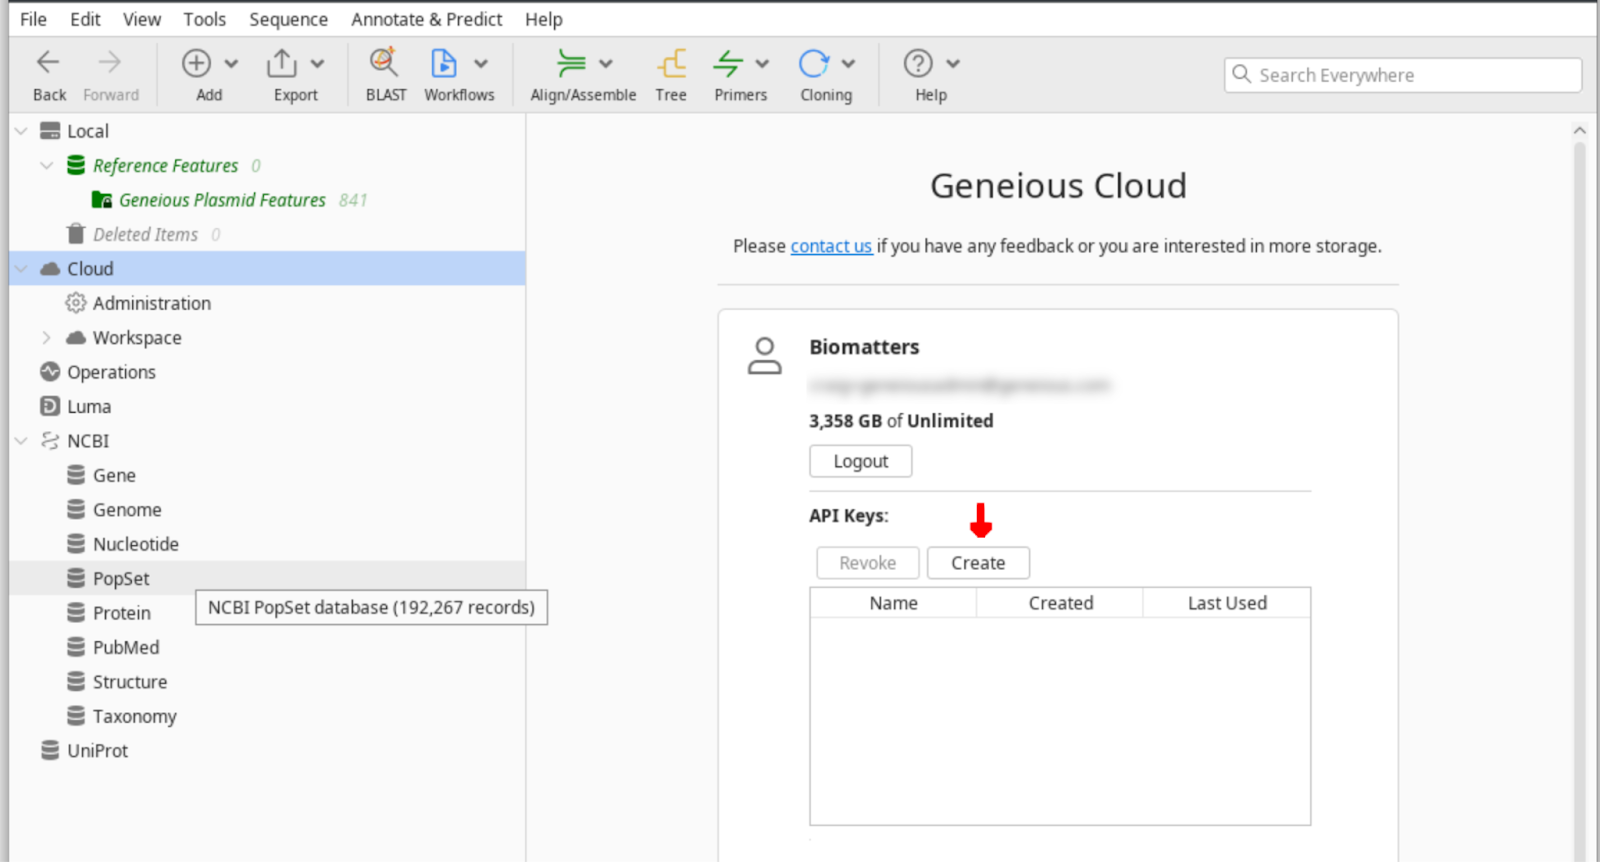The width and height of the screenshot is (1600, 862).
Task: Select the PubMed database
Action: tap(126, 647)
